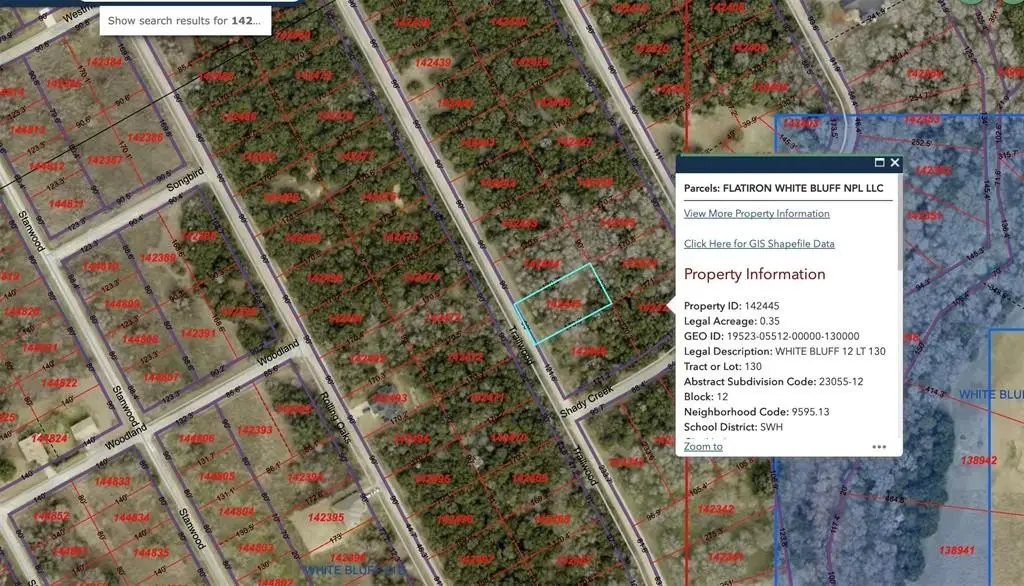Image resolution: width=1024 pixels, height=586 pixels.
Task: Click the View More Property Information link
Action: pyautogui.click(x=756, y=213)
